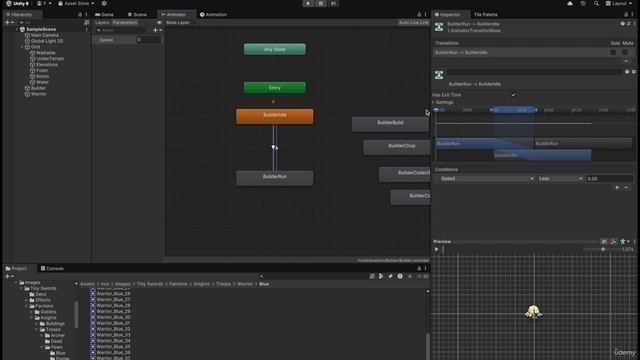
Task: Collapse the Grid object expander
Action: coord(22,47)
